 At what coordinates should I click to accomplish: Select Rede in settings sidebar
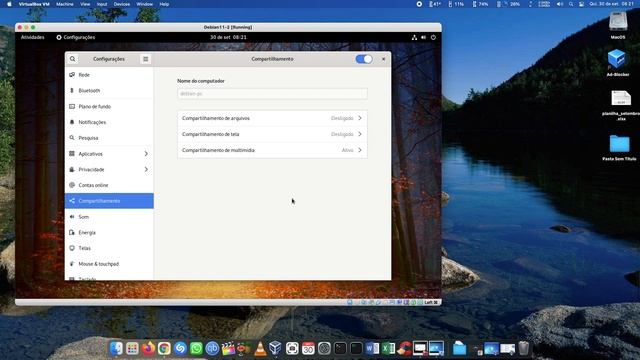pos(109,75)
